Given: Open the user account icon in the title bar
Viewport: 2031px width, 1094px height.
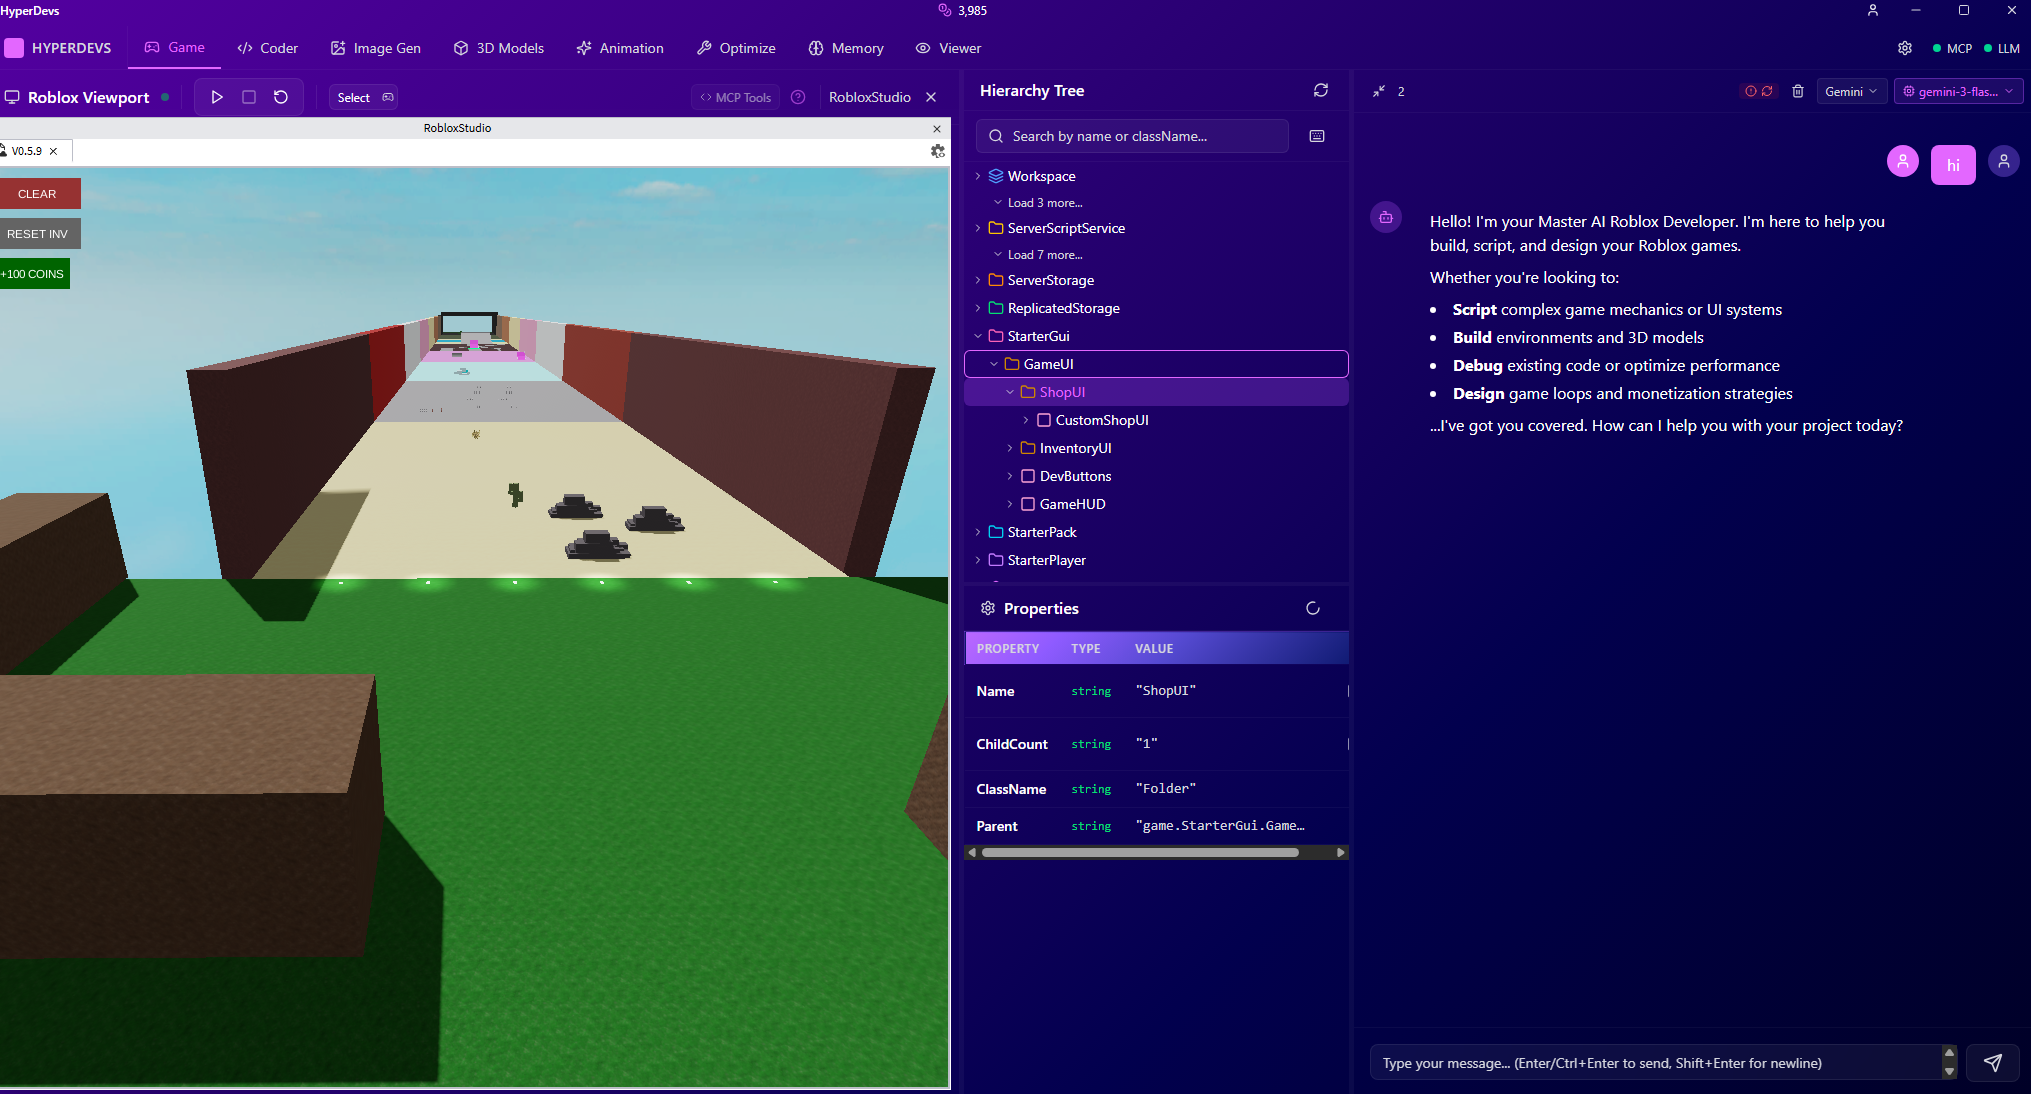Looking at the screenshot, I should [1873, 10].
